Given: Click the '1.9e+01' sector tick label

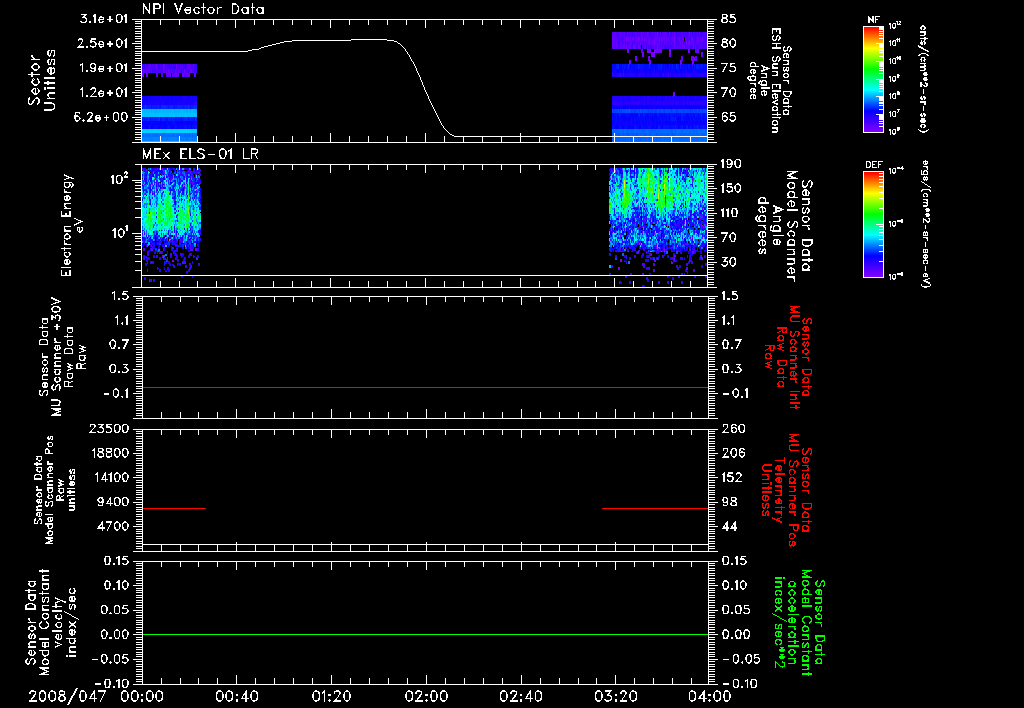Looking at the screenshot, I should pos(104,68).
